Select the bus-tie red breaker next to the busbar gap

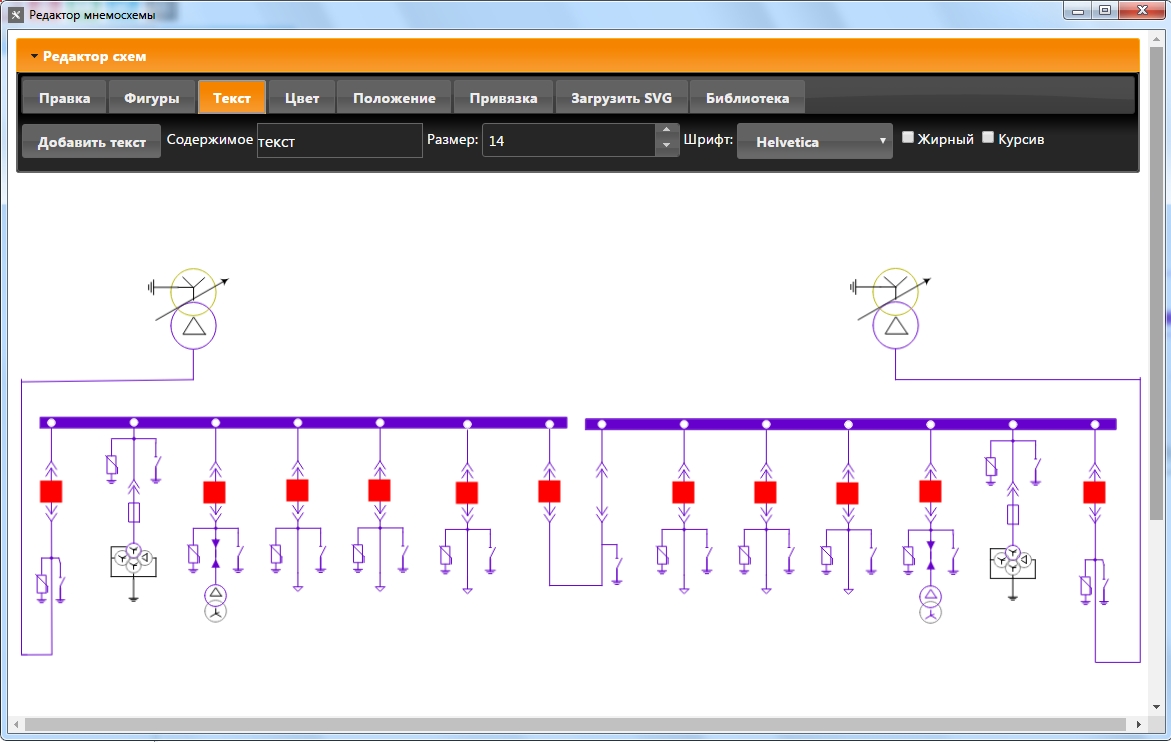click(549, 491)
